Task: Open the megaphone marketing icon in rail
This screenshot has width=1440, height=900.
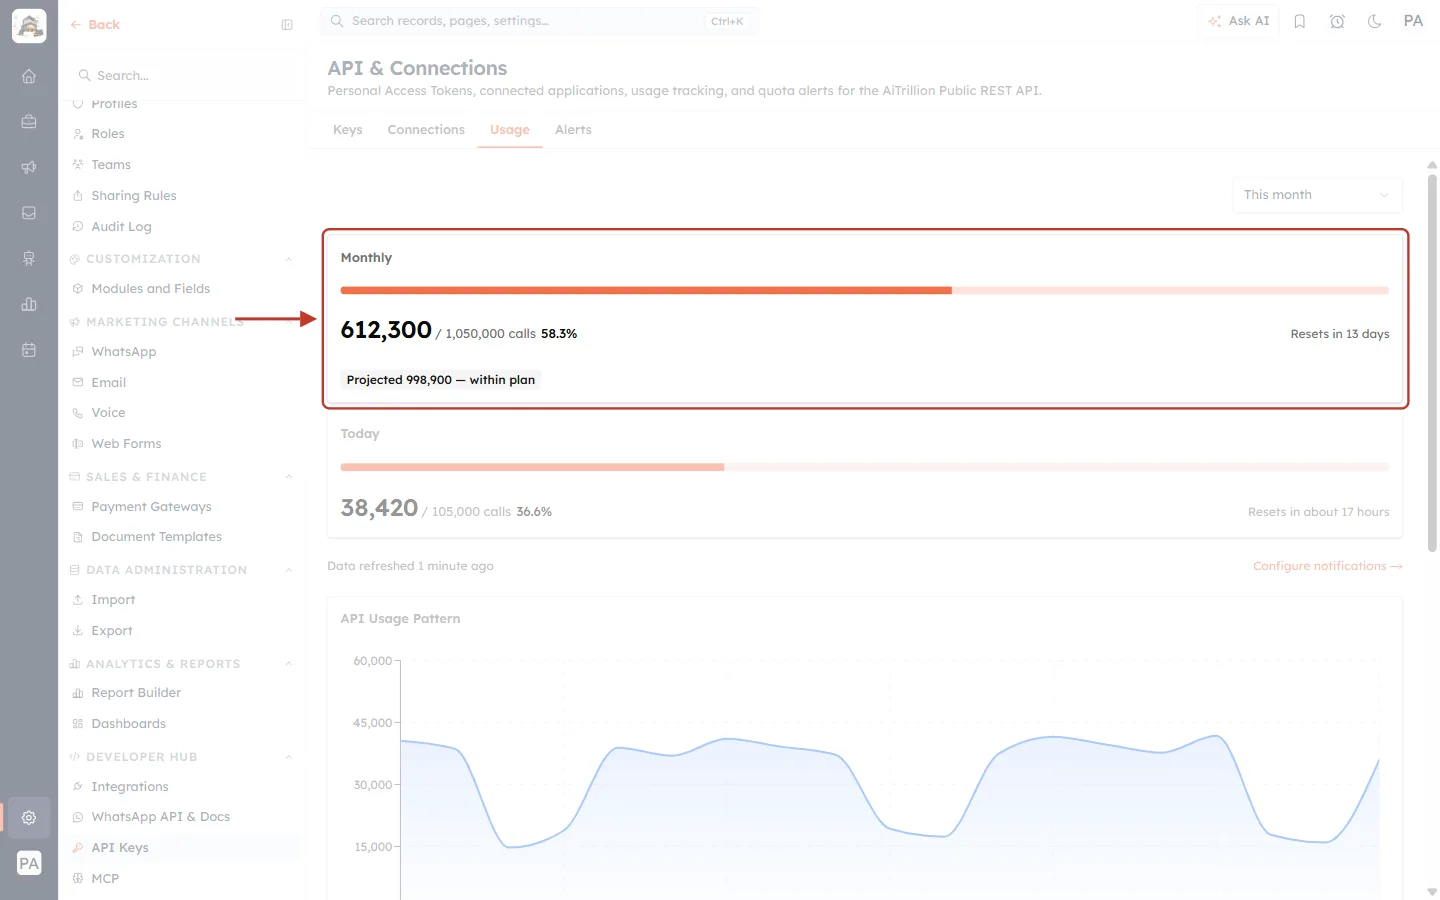Action: 29,167
